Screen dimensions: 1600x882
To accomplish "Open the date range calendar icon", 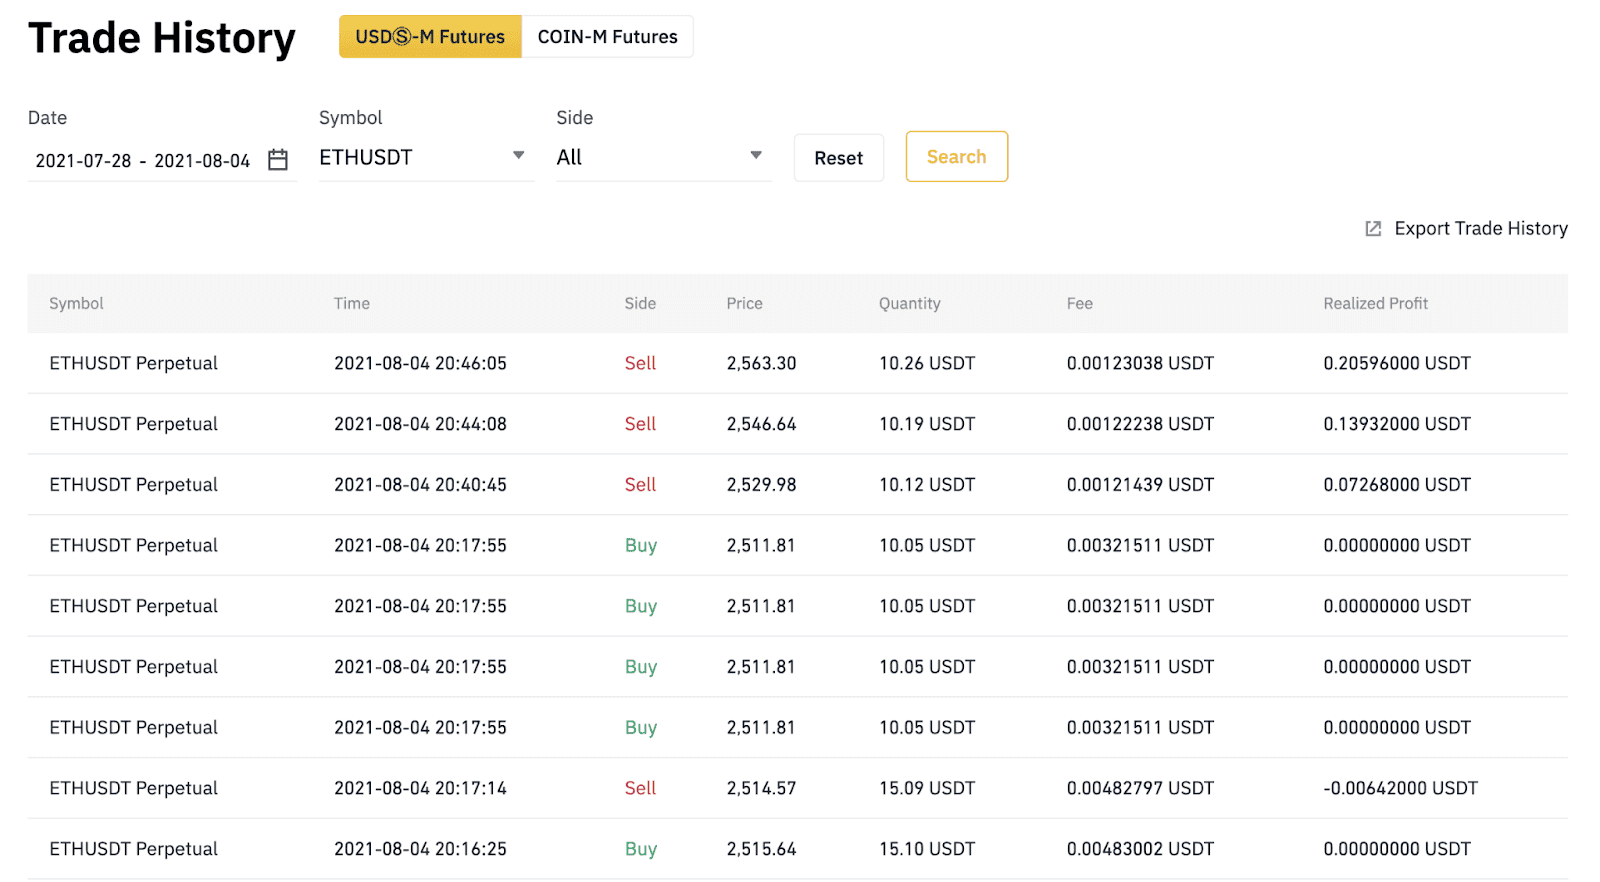I will (278, 160).
